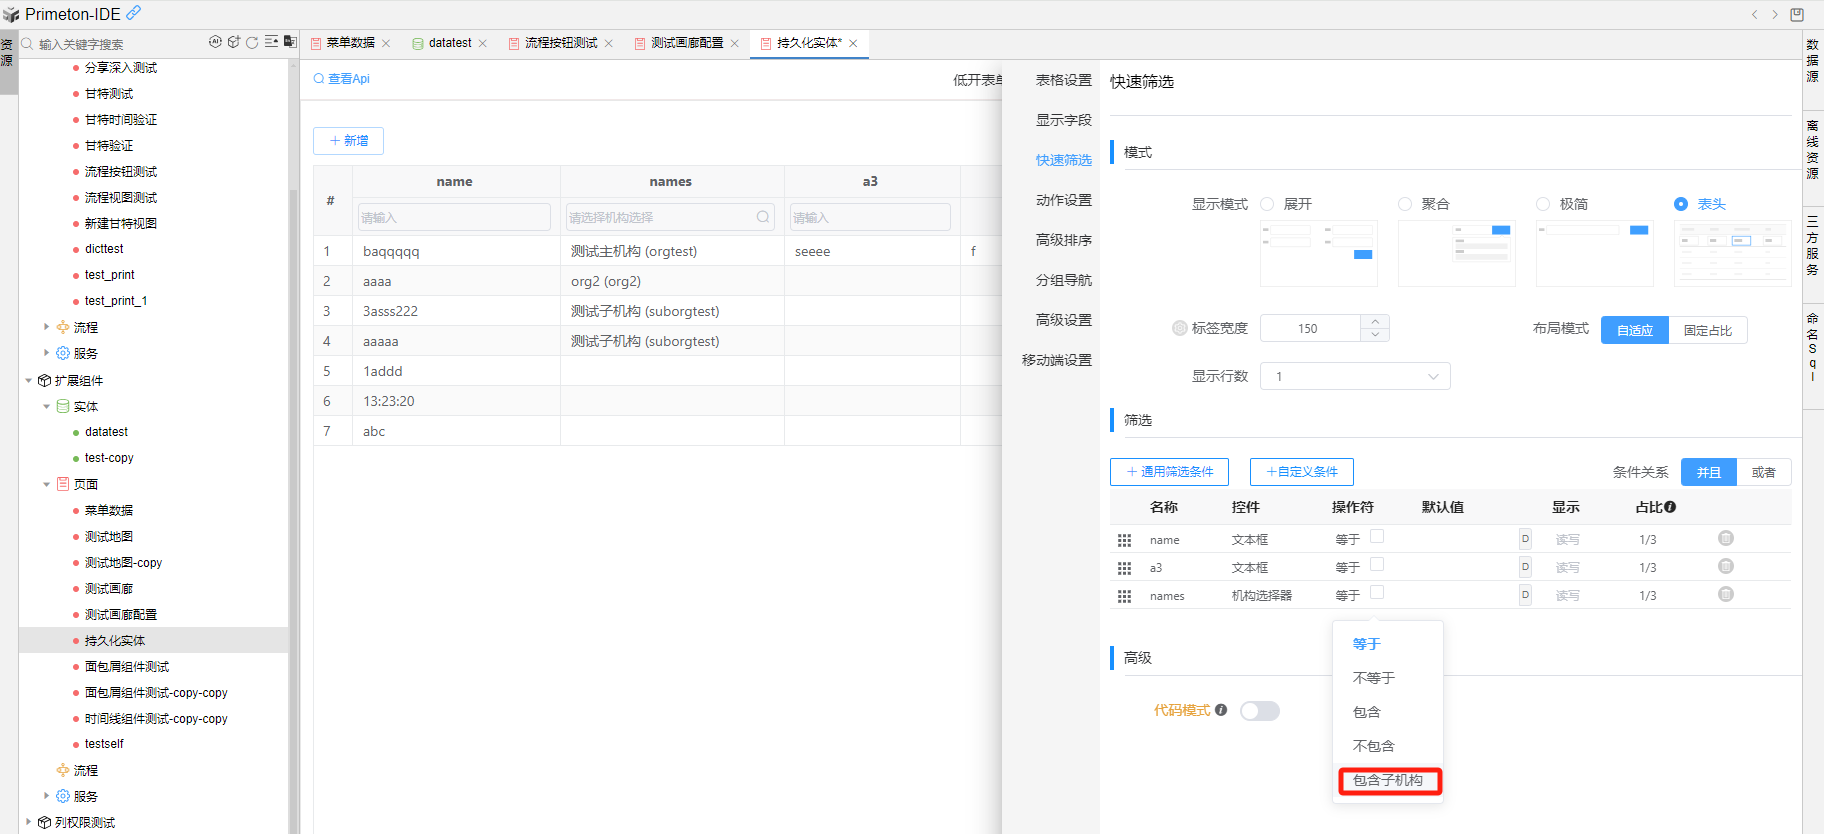Click delete icon for 'names' filter row
1824x834 pixels.
1725,595
